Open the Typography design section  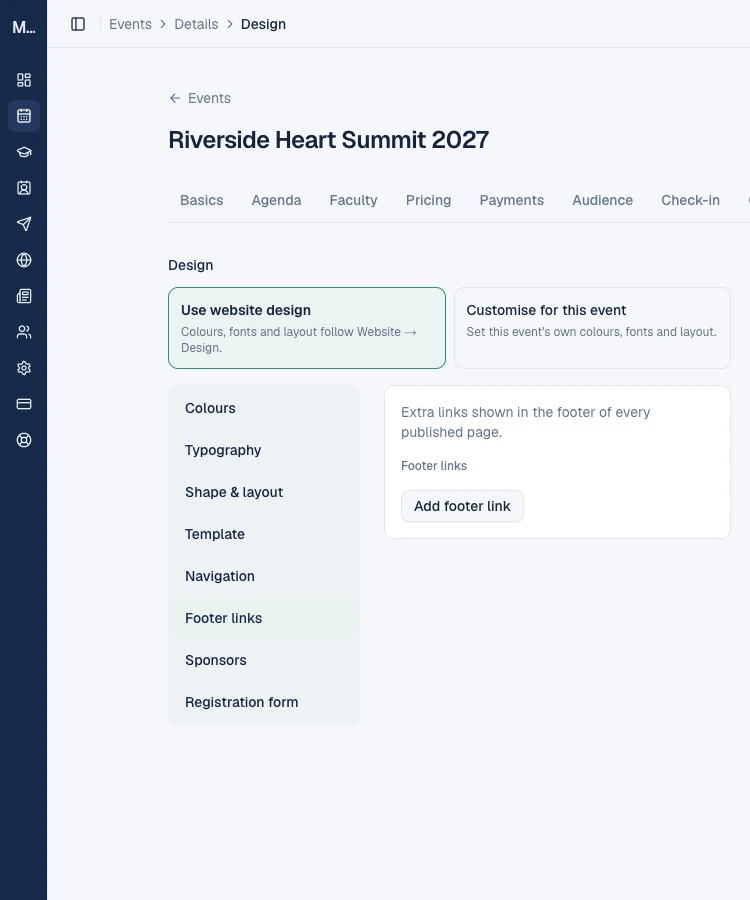[x=264, y=450]
